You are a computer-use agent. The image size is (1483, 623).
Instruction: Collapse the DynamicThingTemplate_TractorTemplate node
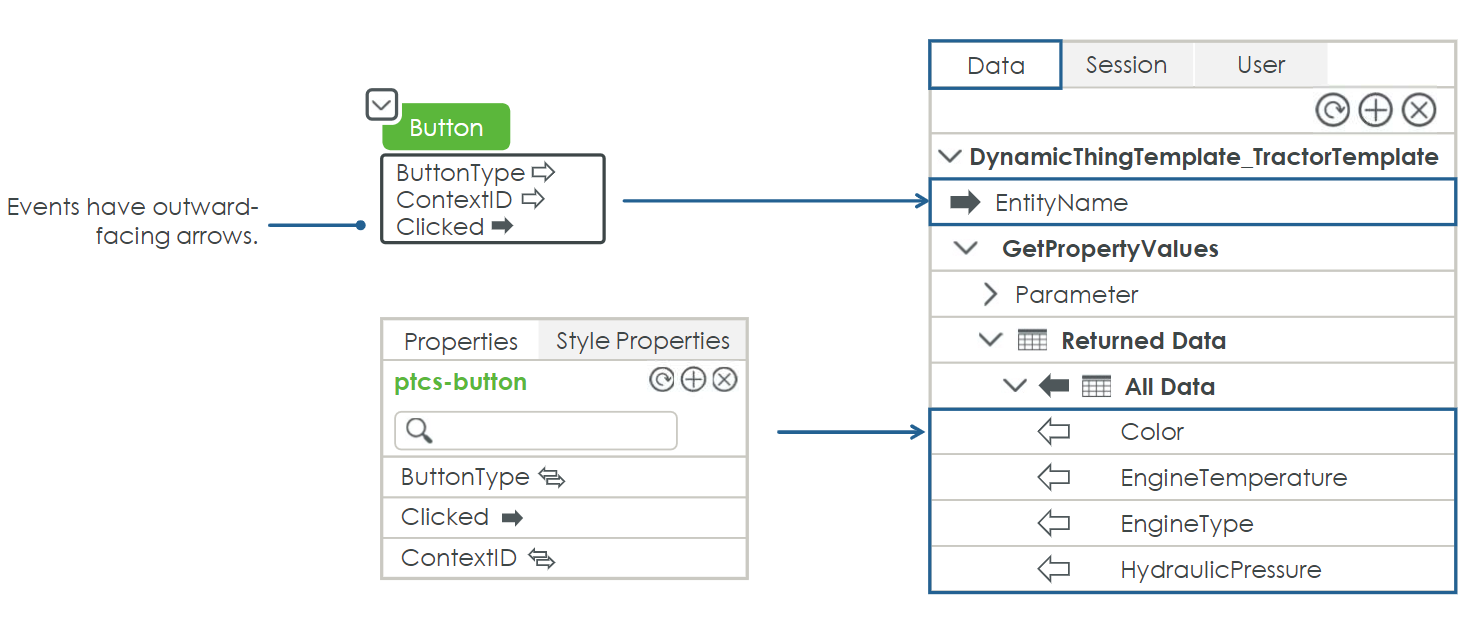(x=949, y=157)
